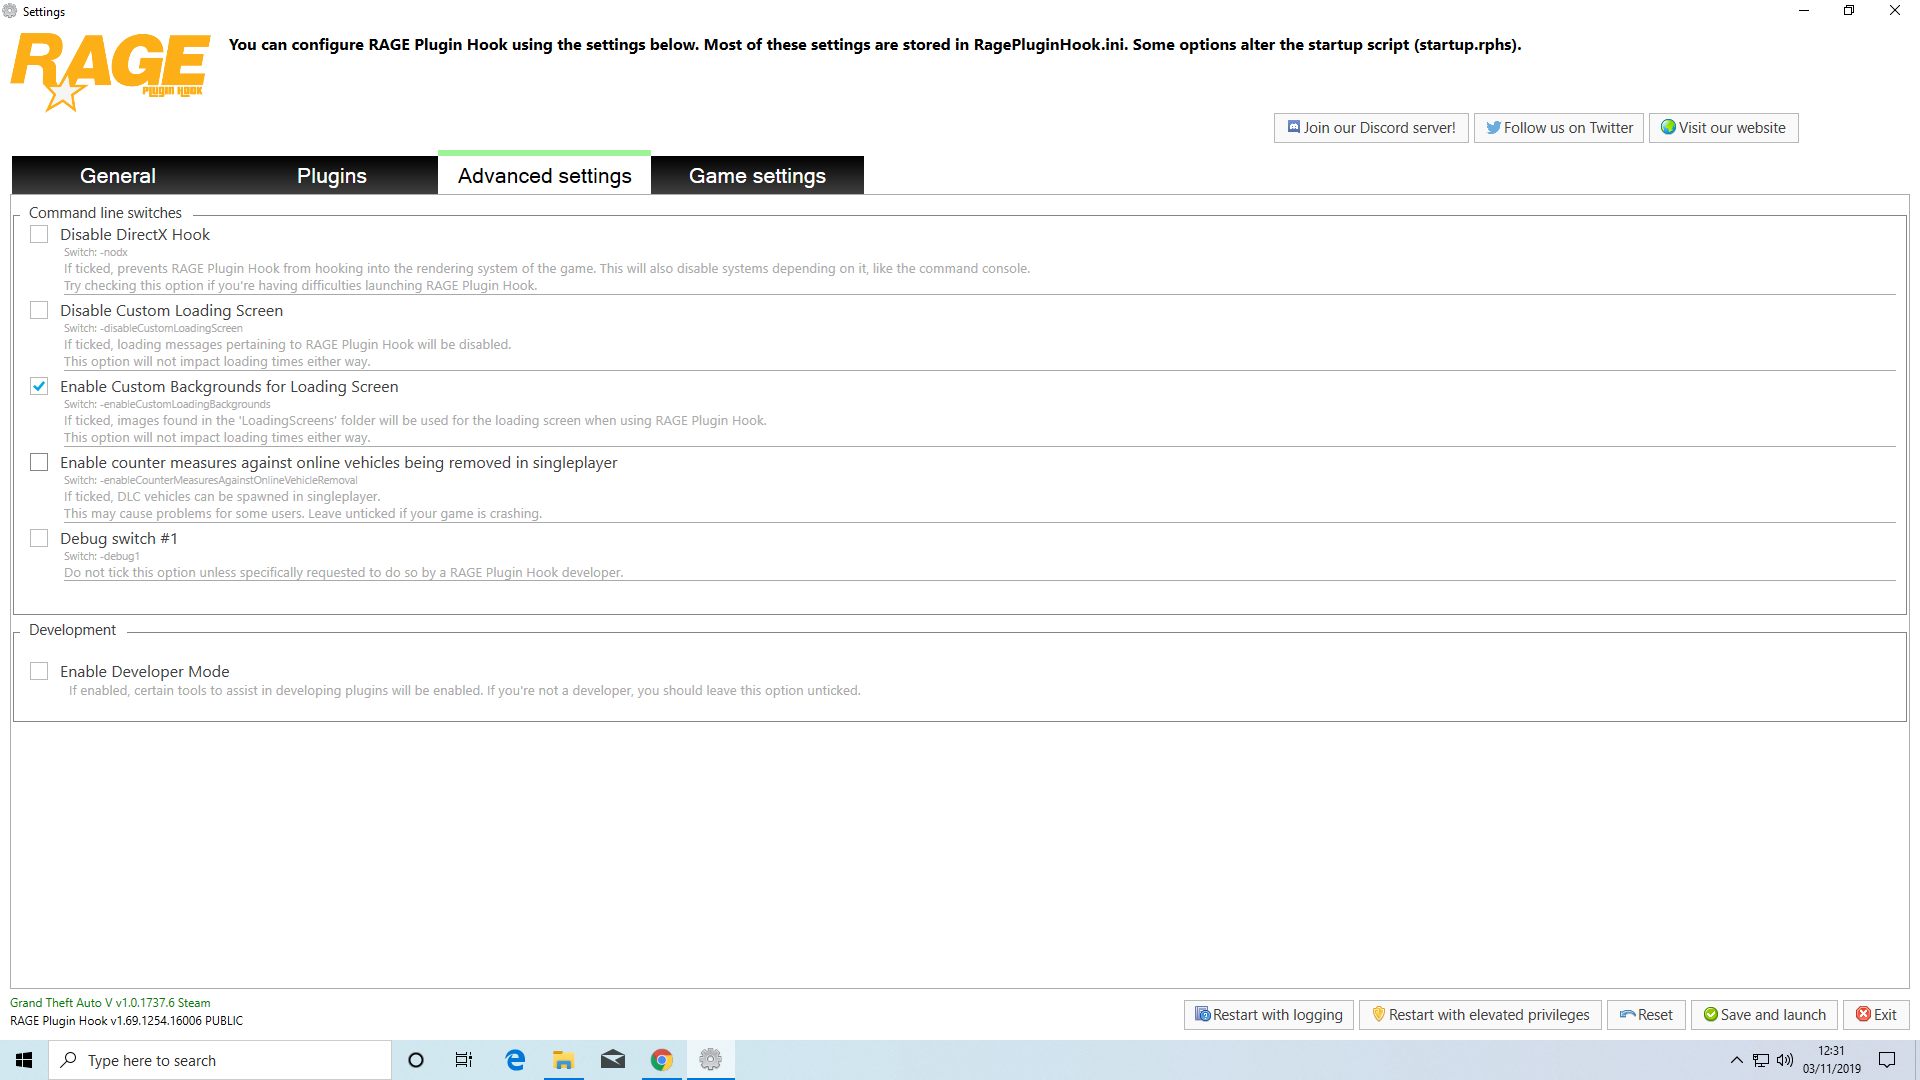Open the Cortana circle icon

[x=416, y=1060]
